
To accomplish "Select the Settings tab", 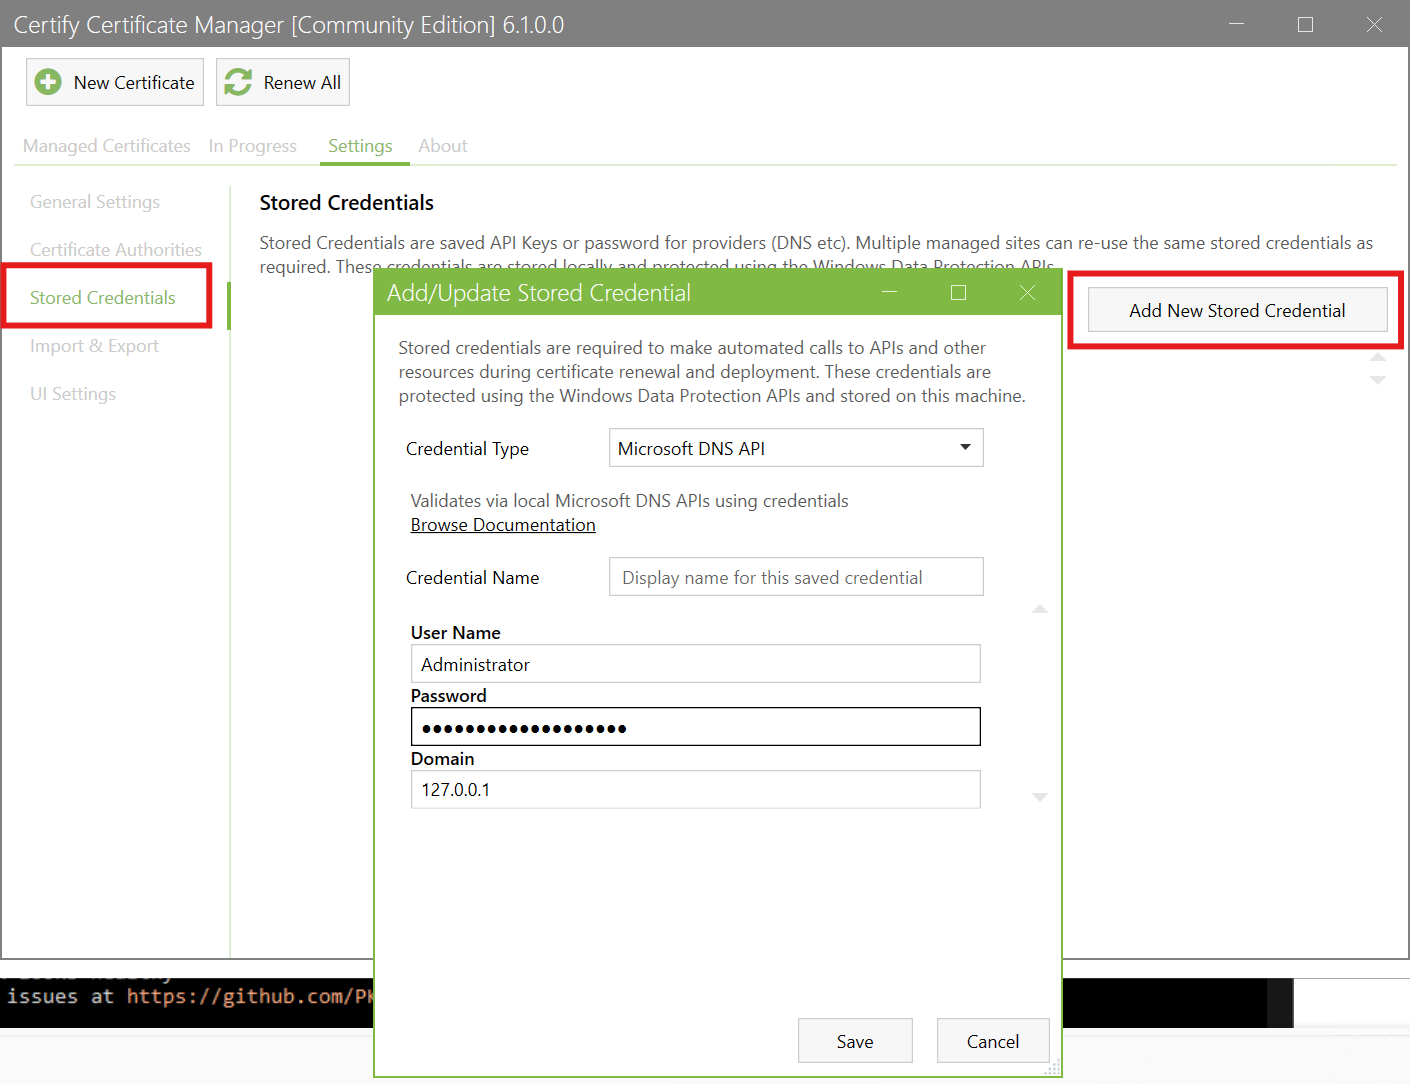I will (x=360, y=146).
